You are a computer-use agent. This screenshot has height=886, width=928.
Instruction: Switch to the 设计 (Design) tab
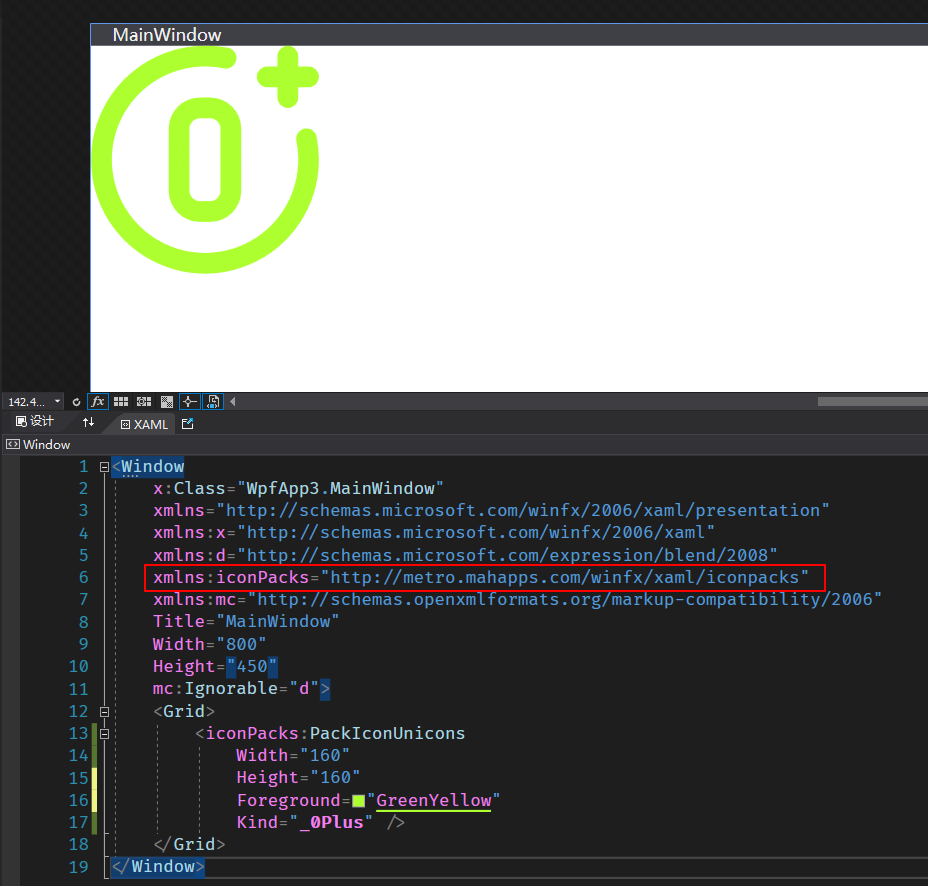pos(35,422)
